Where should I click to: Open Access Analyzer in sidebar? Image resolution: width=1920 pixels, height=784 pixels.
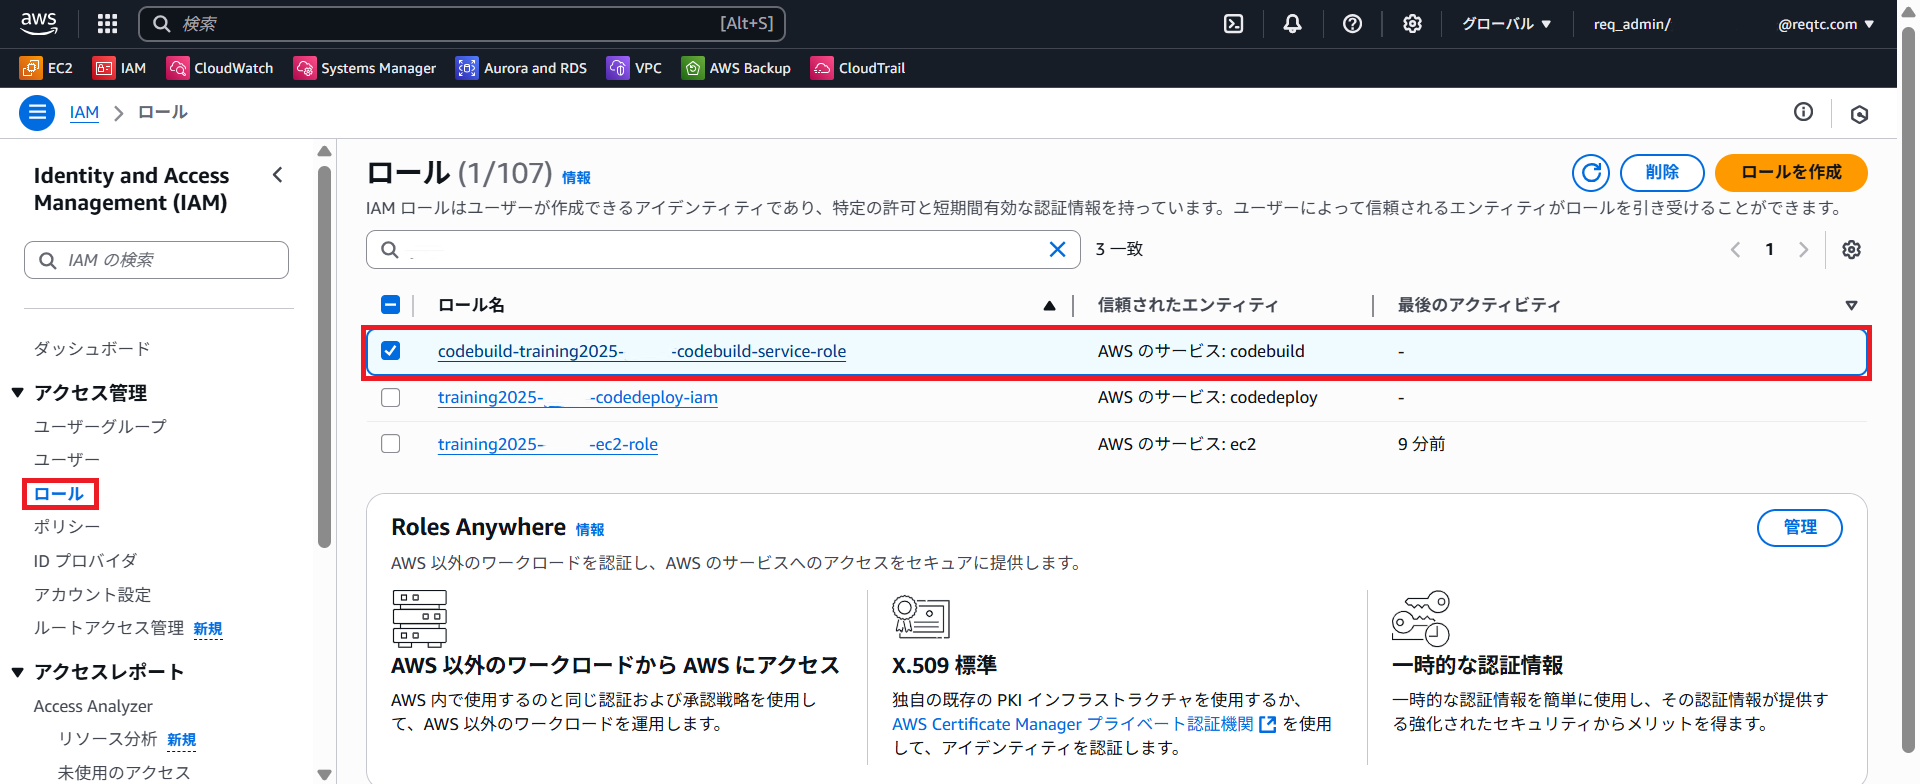93,706
